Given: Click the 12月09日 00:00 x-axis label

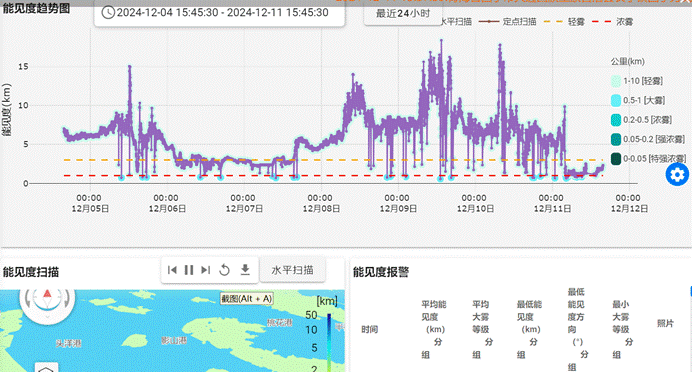Looking at the screenshot, I should (398, 203).
